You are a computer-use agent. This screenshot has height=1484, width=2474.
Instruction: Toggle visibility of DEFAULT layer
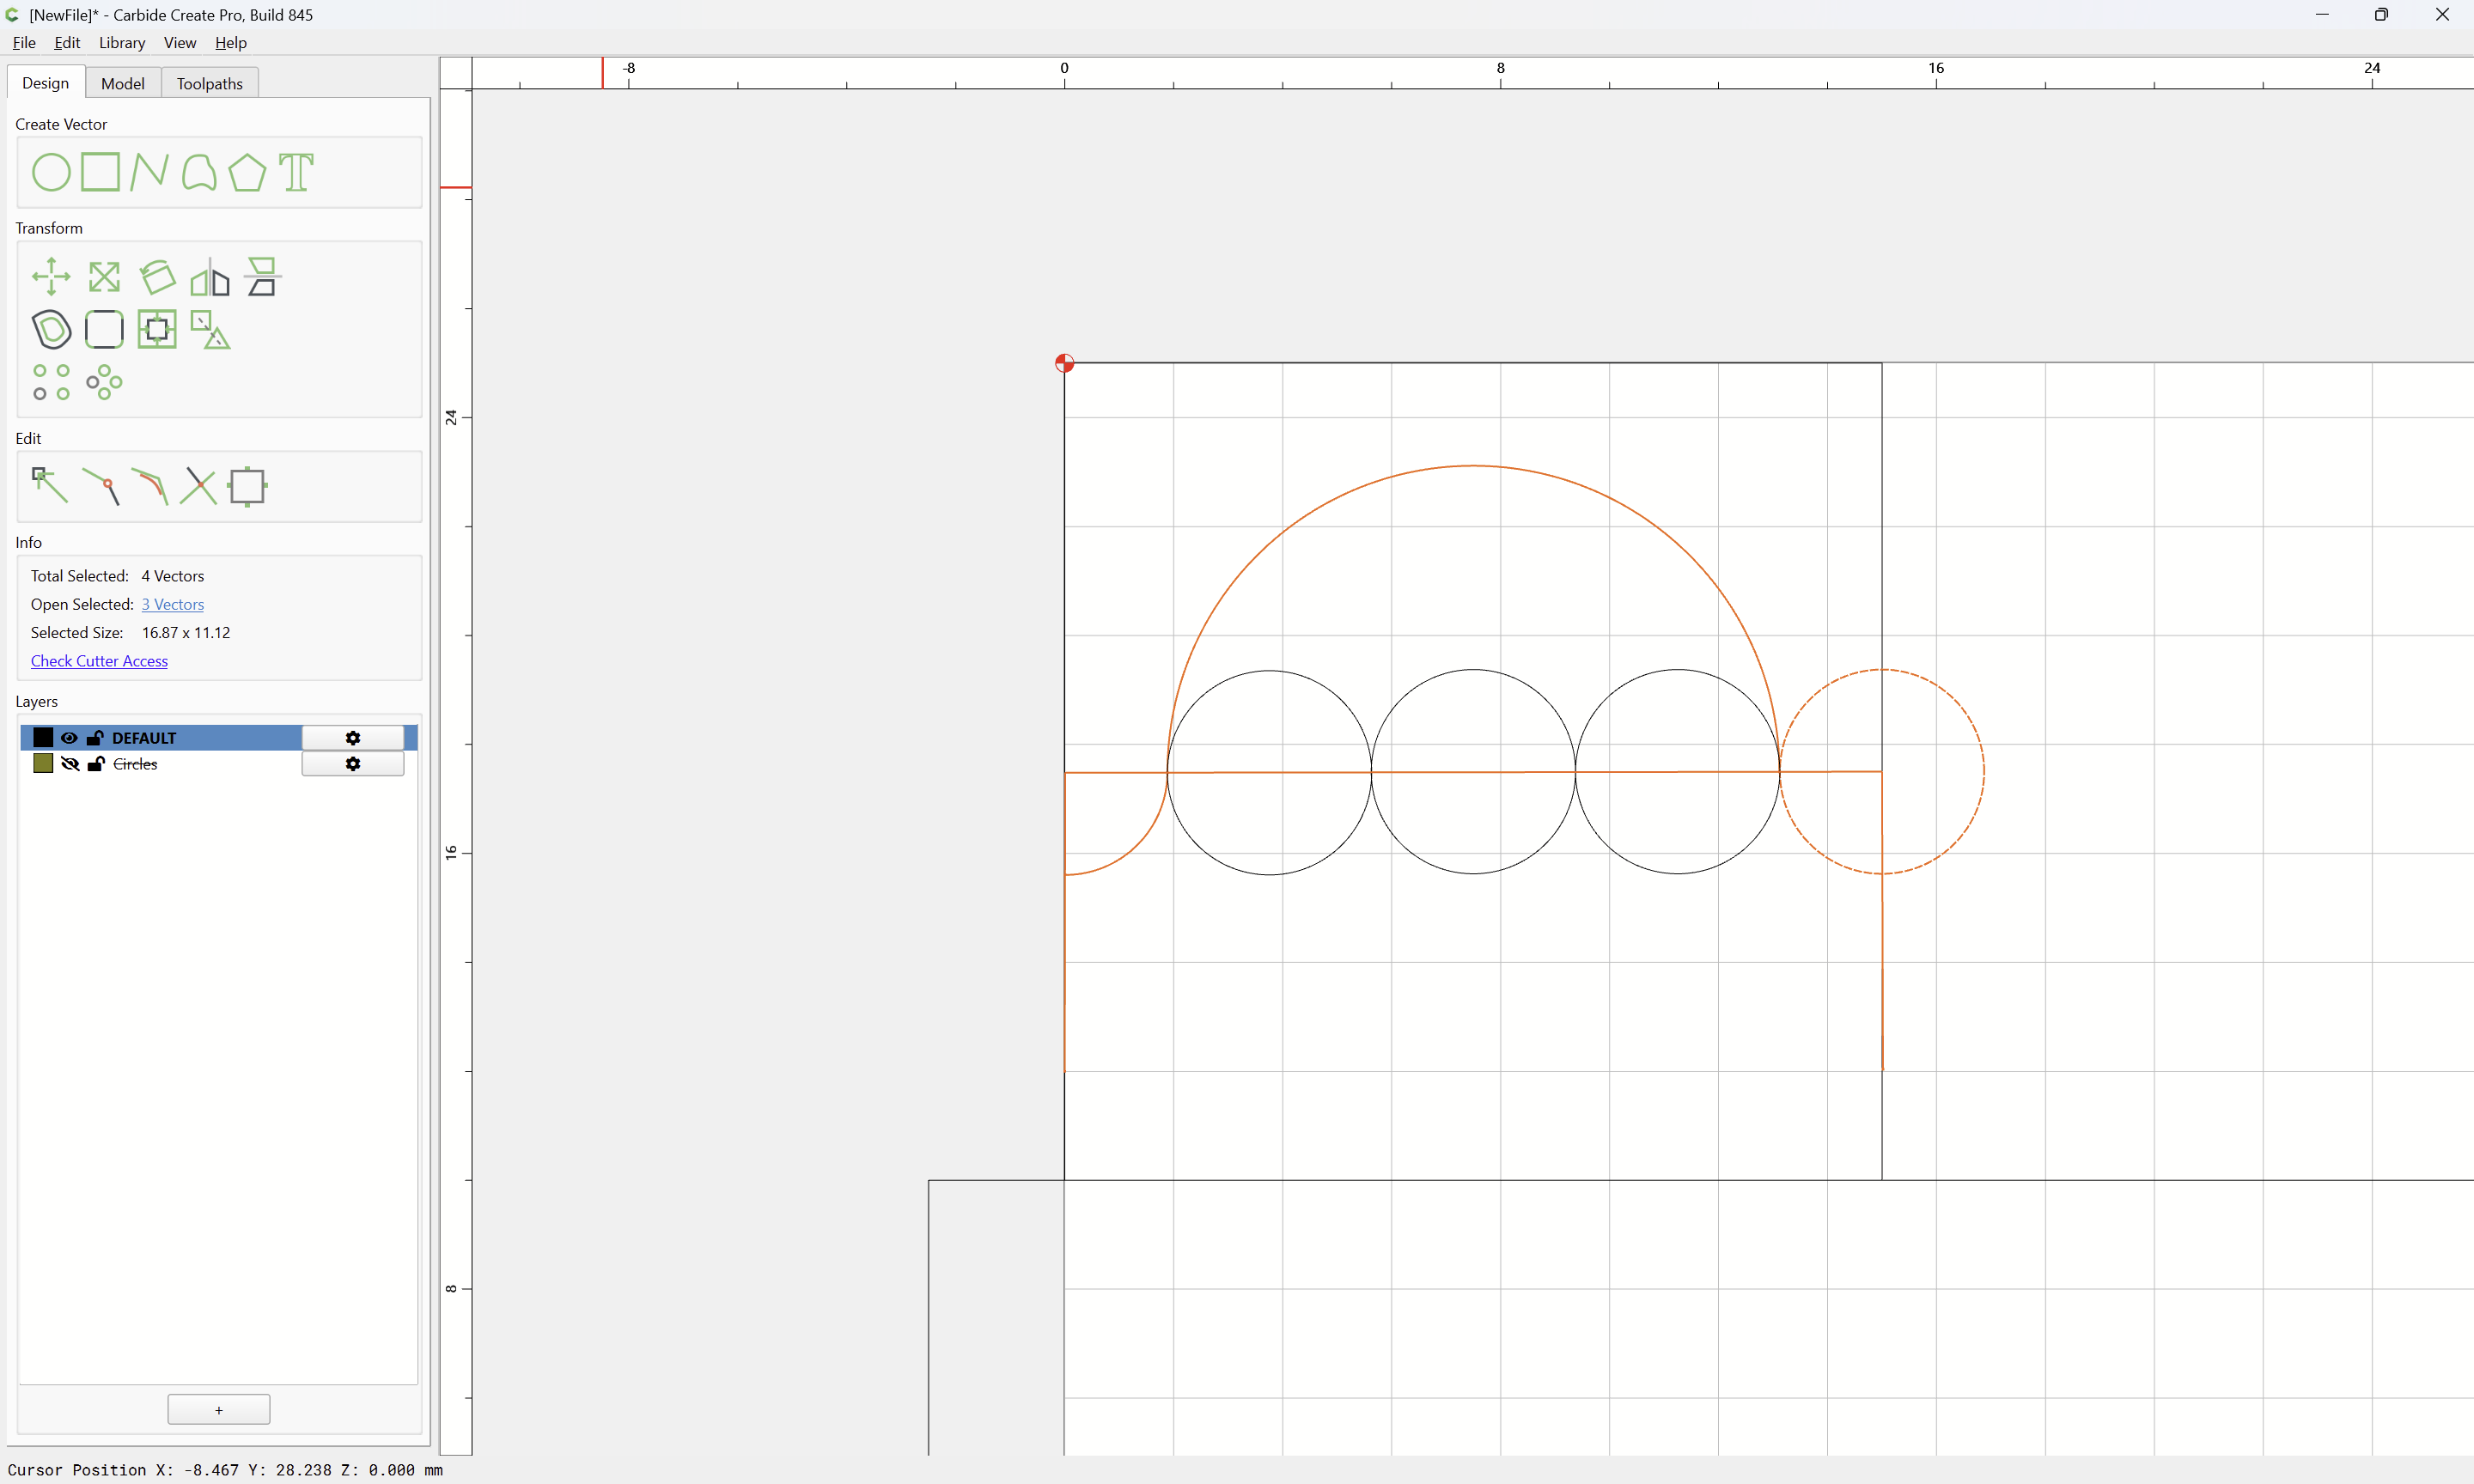tap(69, 738)
